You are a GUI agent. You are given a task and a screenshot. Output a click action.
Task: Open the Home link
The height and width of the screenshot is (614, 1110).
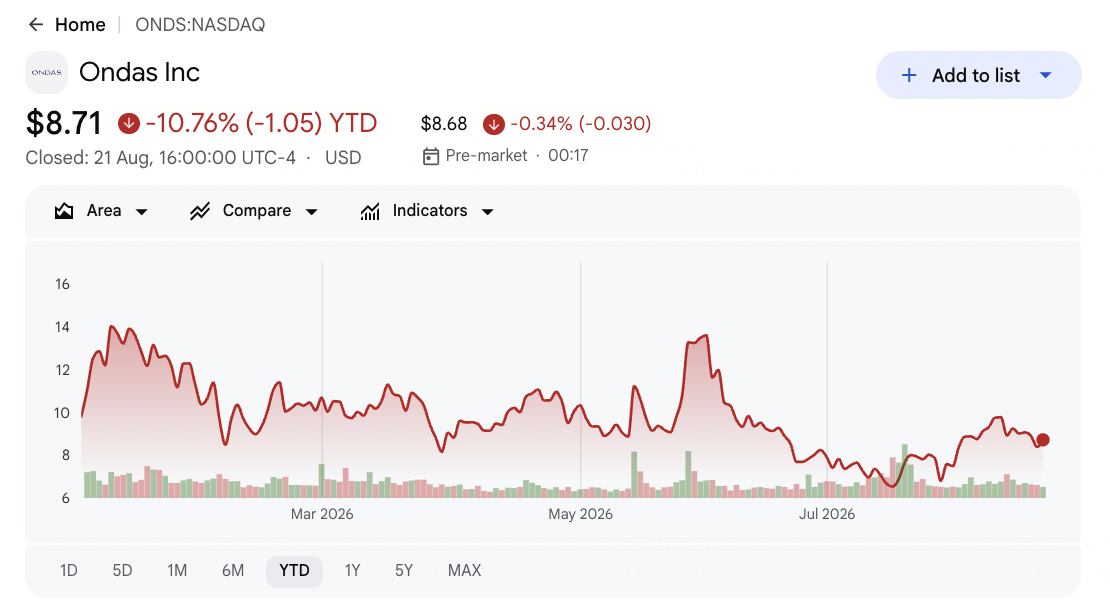80,25
